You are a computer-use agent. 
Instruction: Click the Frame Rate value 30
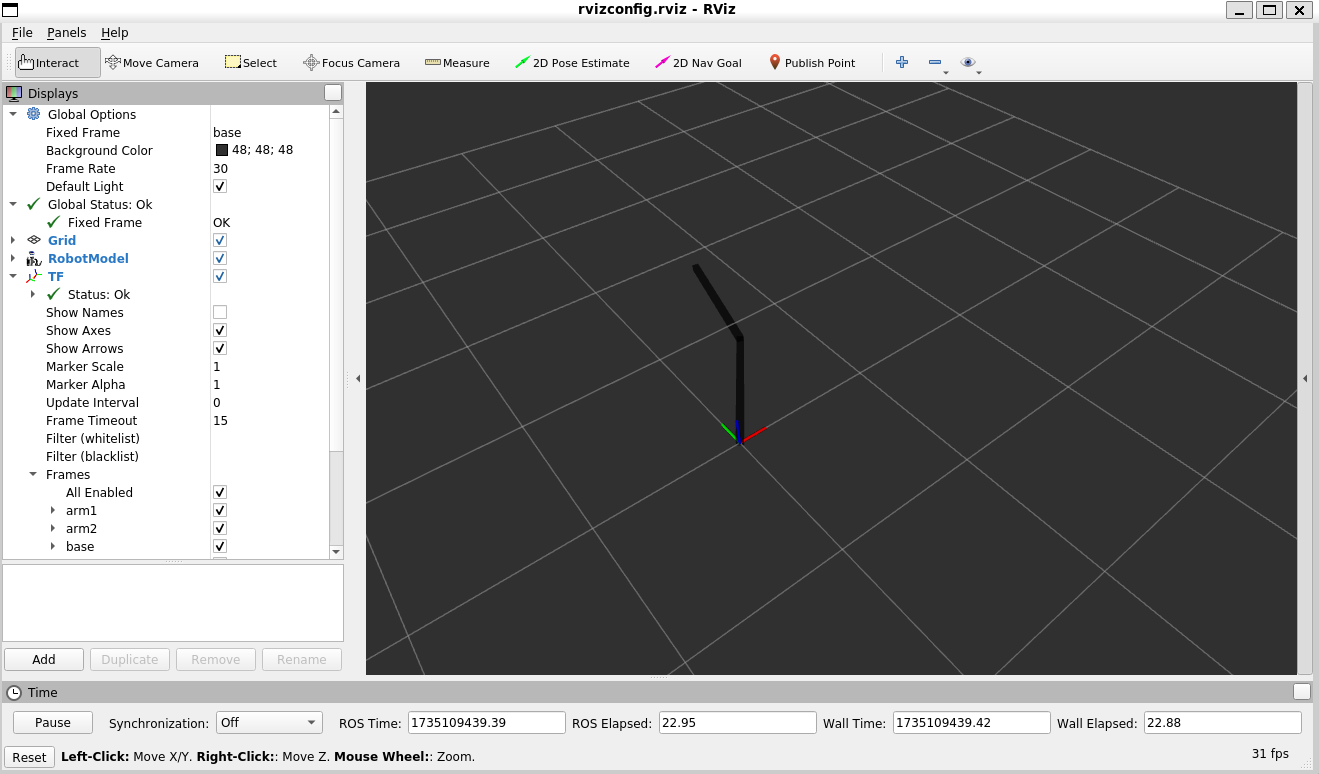(x=220, y=168)
